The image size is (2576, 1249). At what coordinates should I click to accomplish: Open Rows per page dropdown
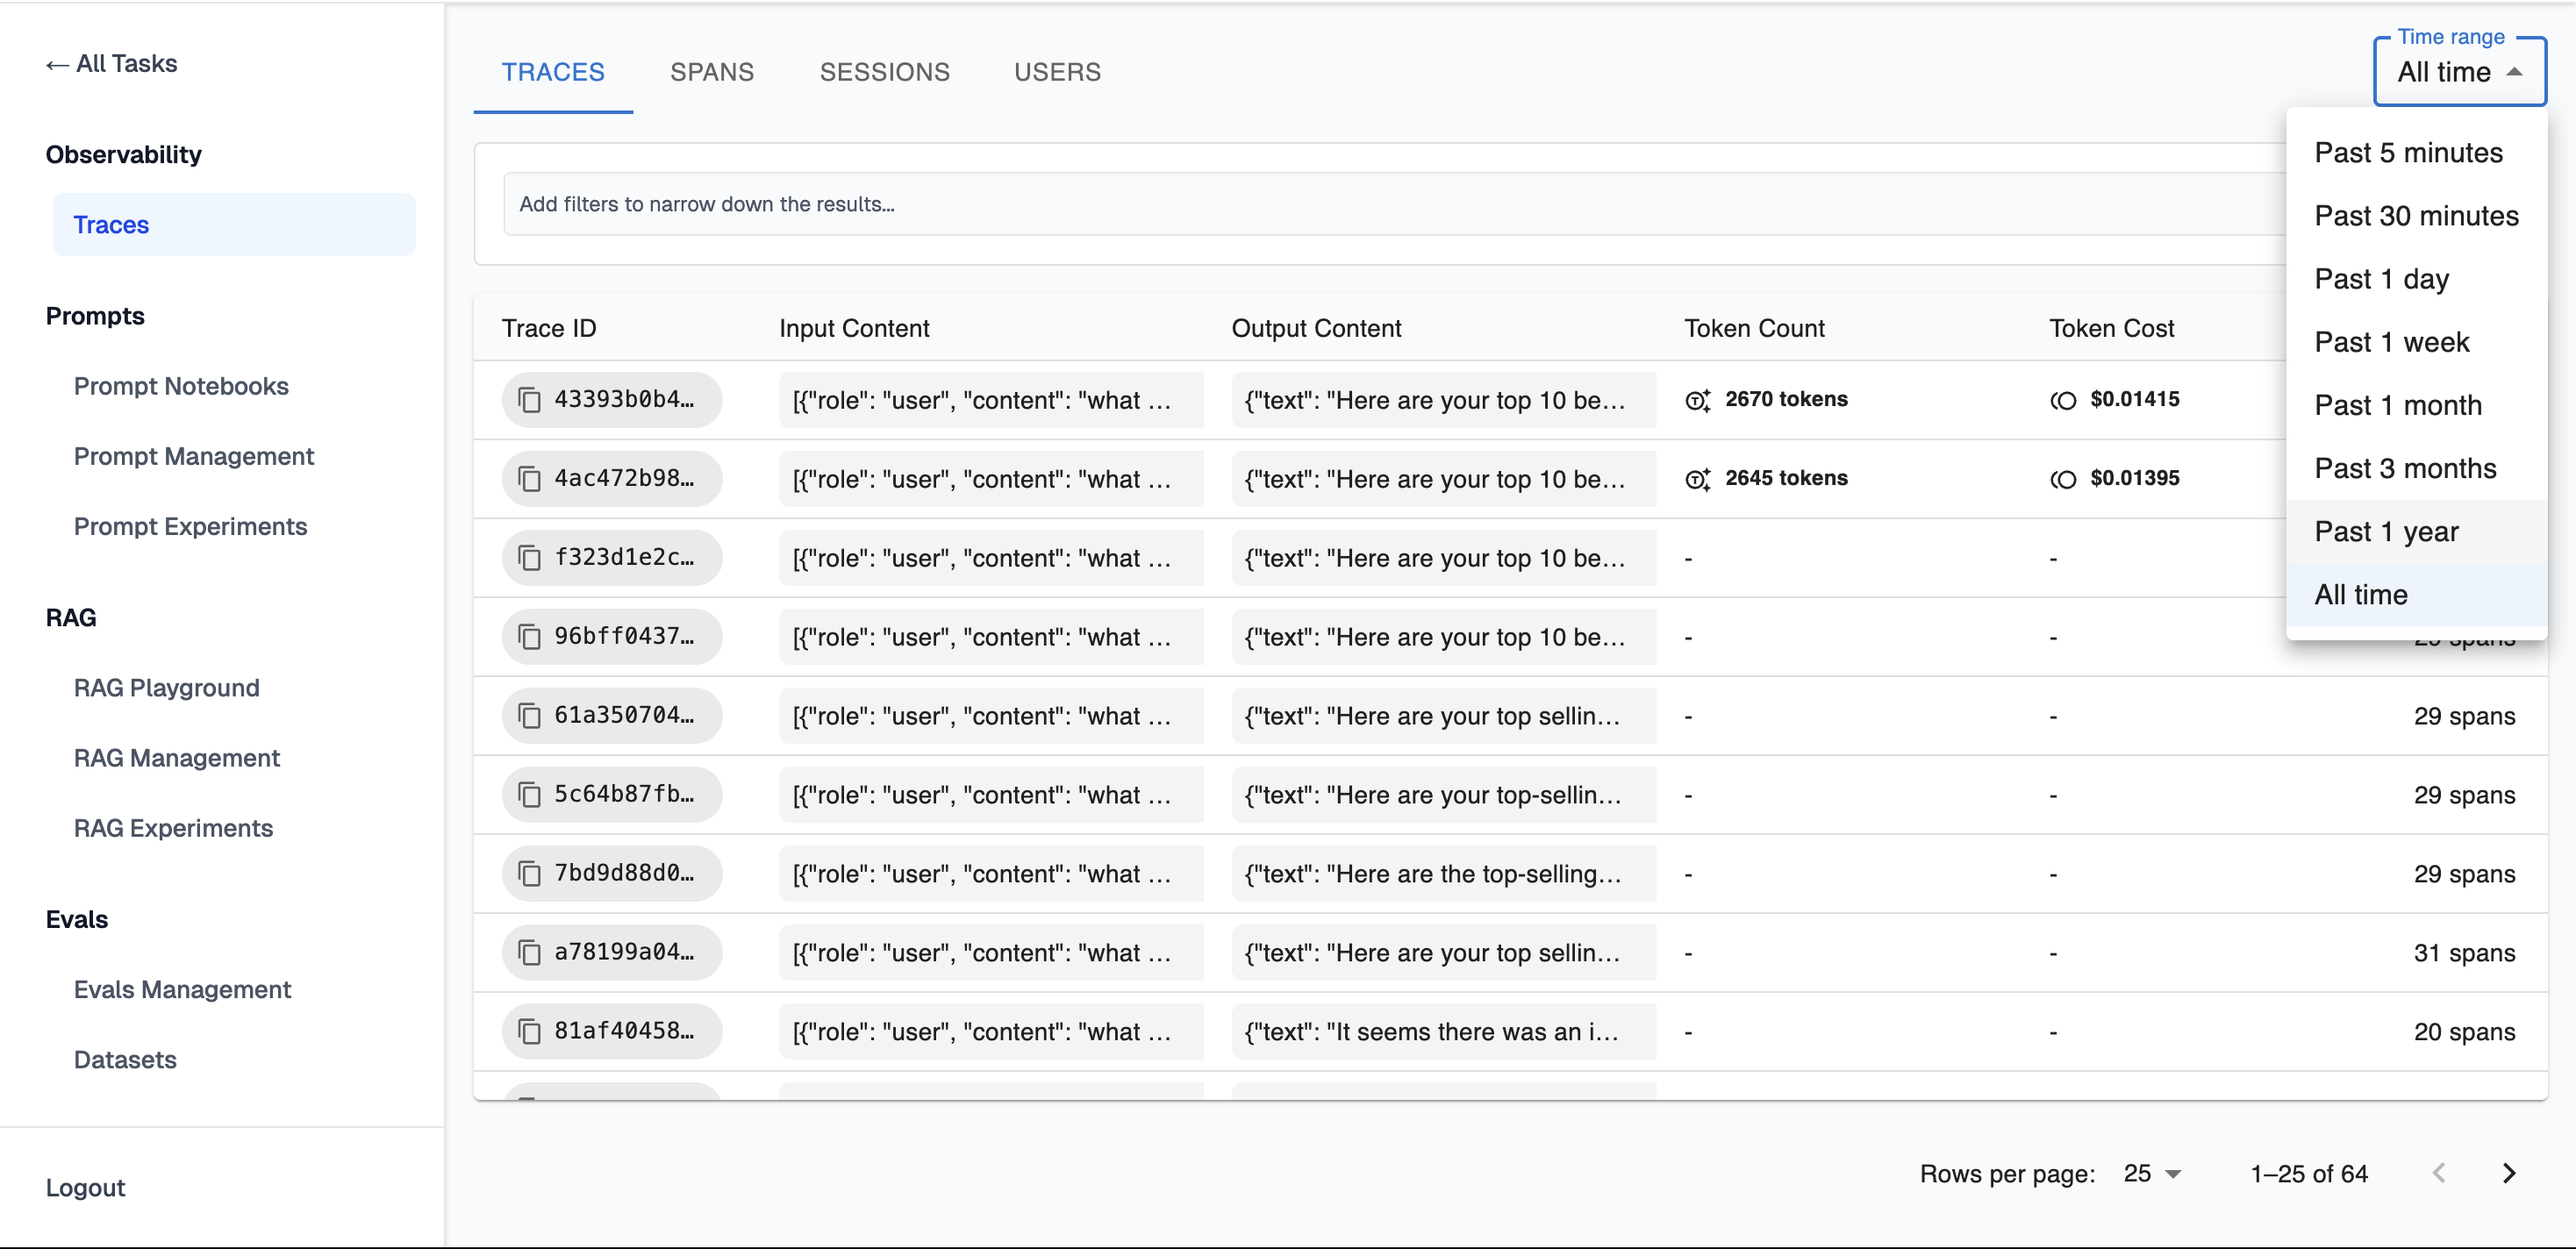[x=2152, y=1173]
